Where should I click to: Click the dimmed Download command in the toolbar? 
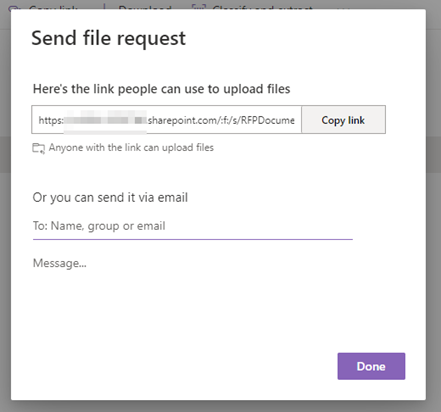[x=145, y=7]
